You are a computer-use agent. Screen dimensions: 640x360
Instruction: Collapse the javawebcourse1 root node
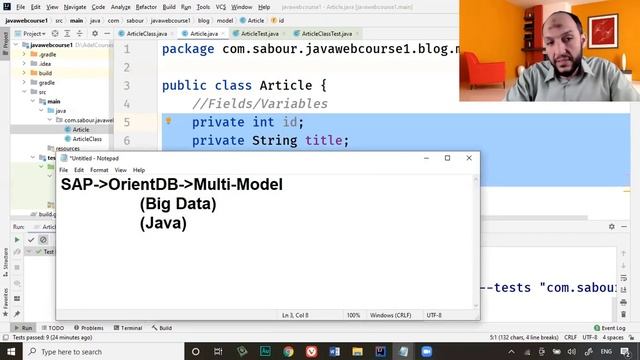pos(16,45)
